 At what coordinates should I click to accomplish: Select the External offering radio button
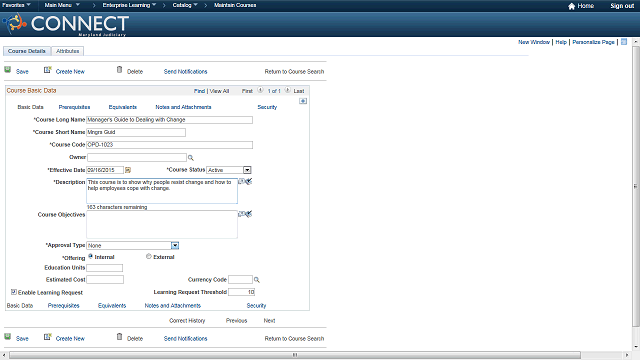(149, 256)
